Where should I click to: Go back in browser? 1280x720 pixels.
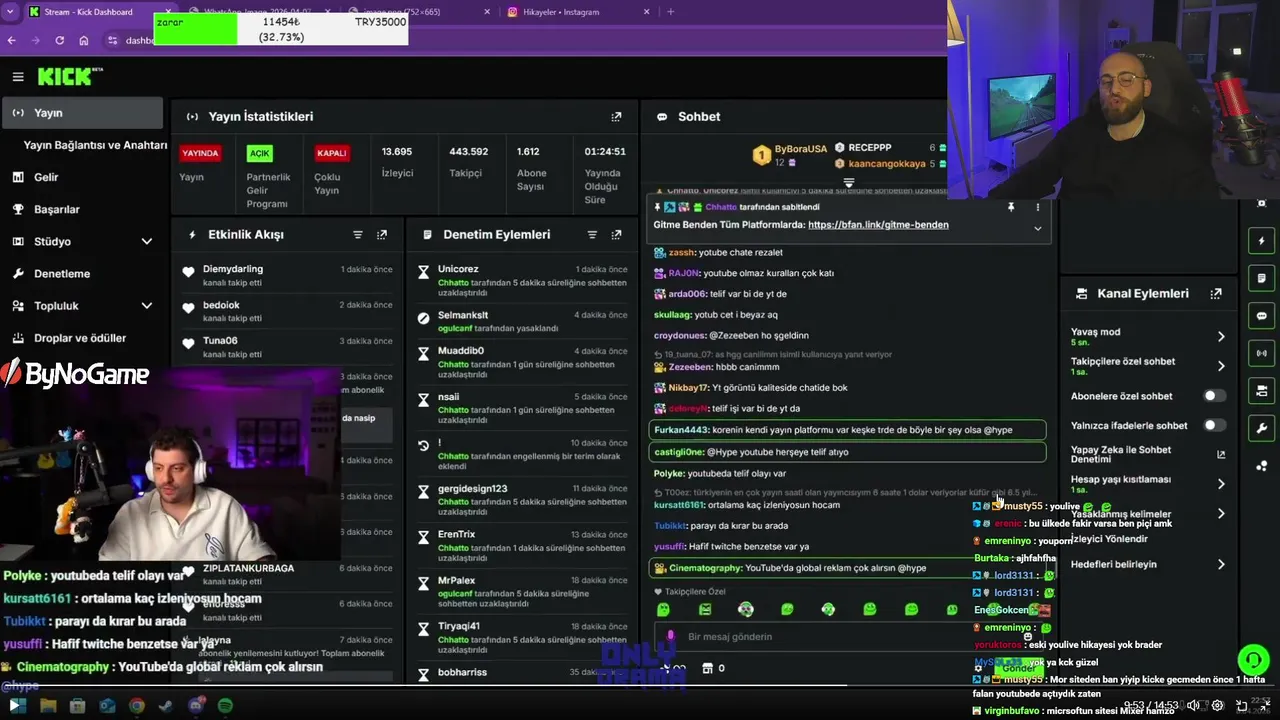12,40
